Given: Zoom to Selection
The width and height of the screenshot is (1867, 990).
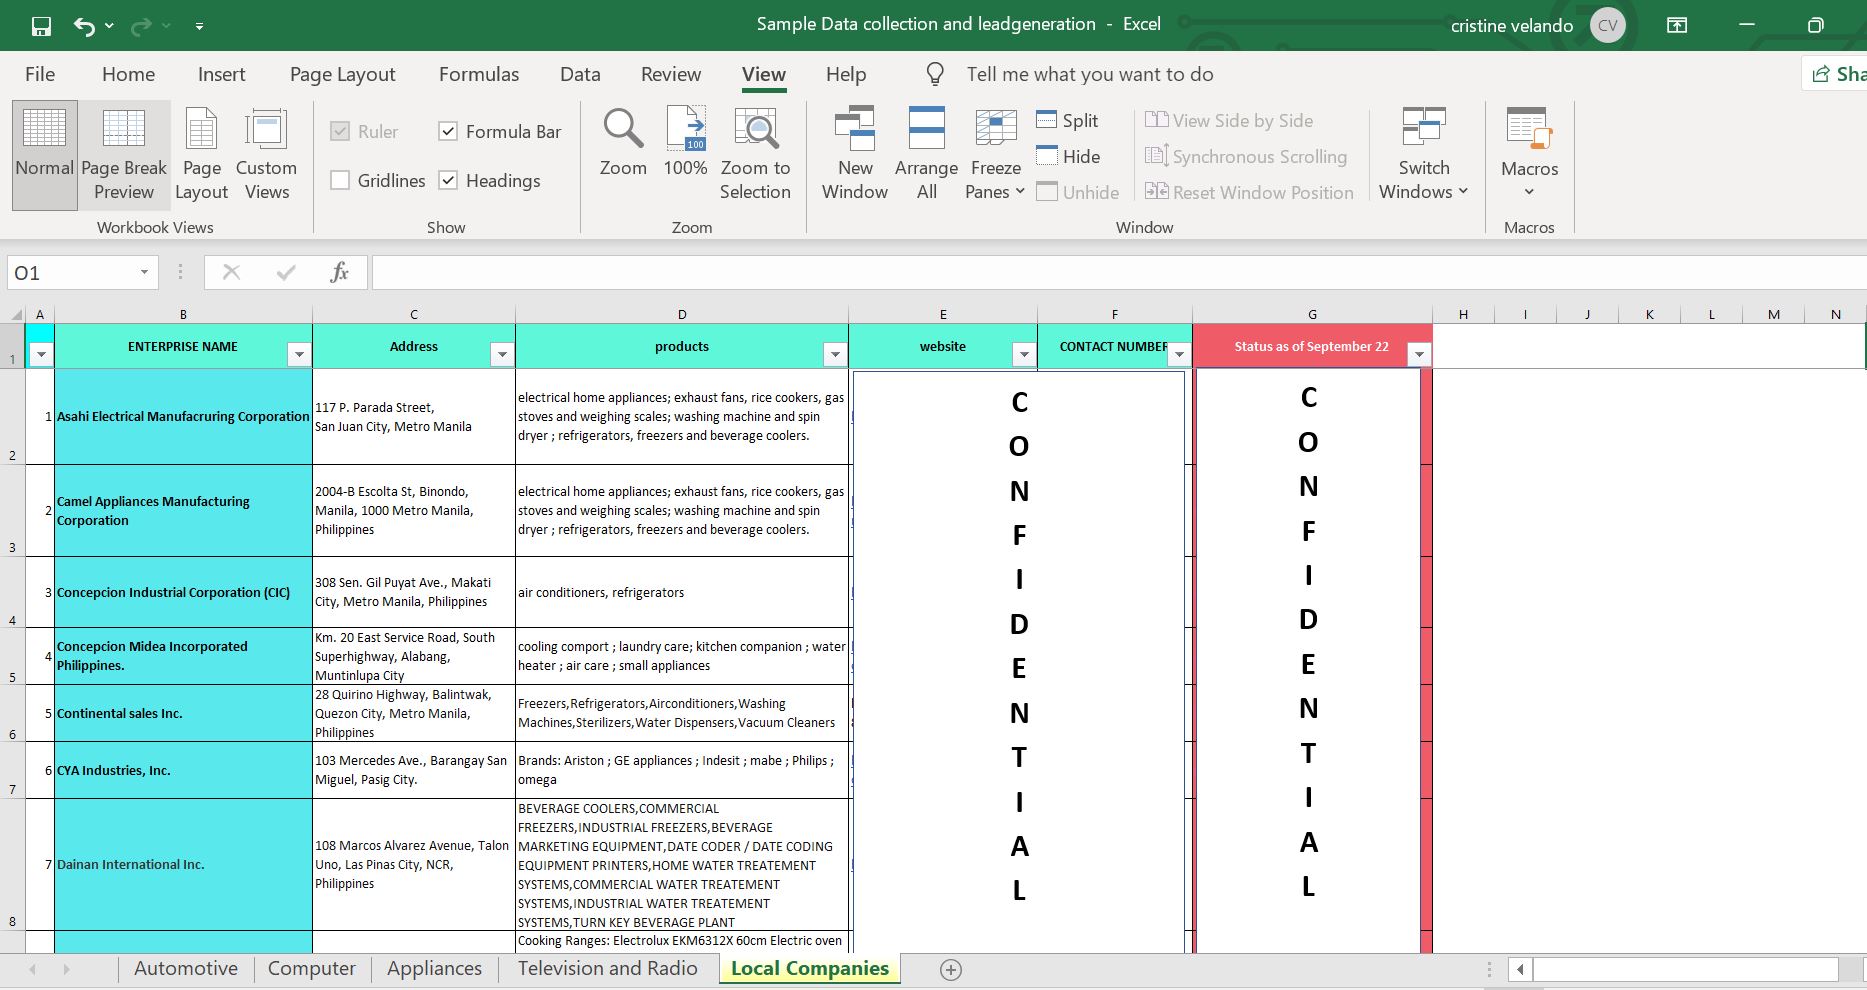Looking at the screenshot, I should [x=755, y=155].
